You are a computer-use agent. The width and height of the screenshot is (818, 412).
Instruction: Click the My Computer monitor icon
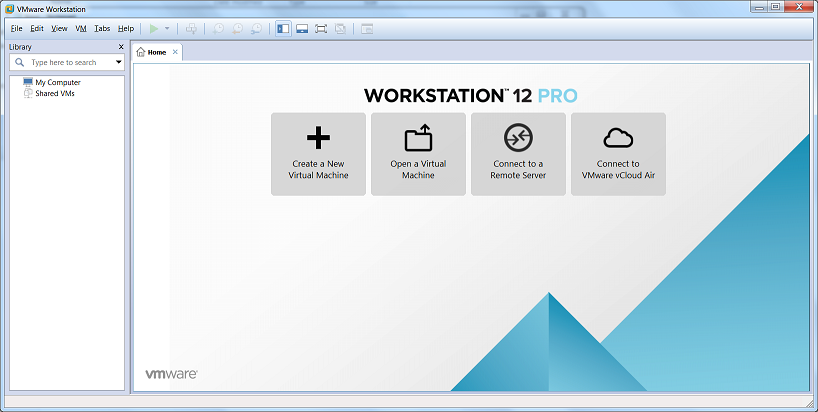tap(28, 82)
